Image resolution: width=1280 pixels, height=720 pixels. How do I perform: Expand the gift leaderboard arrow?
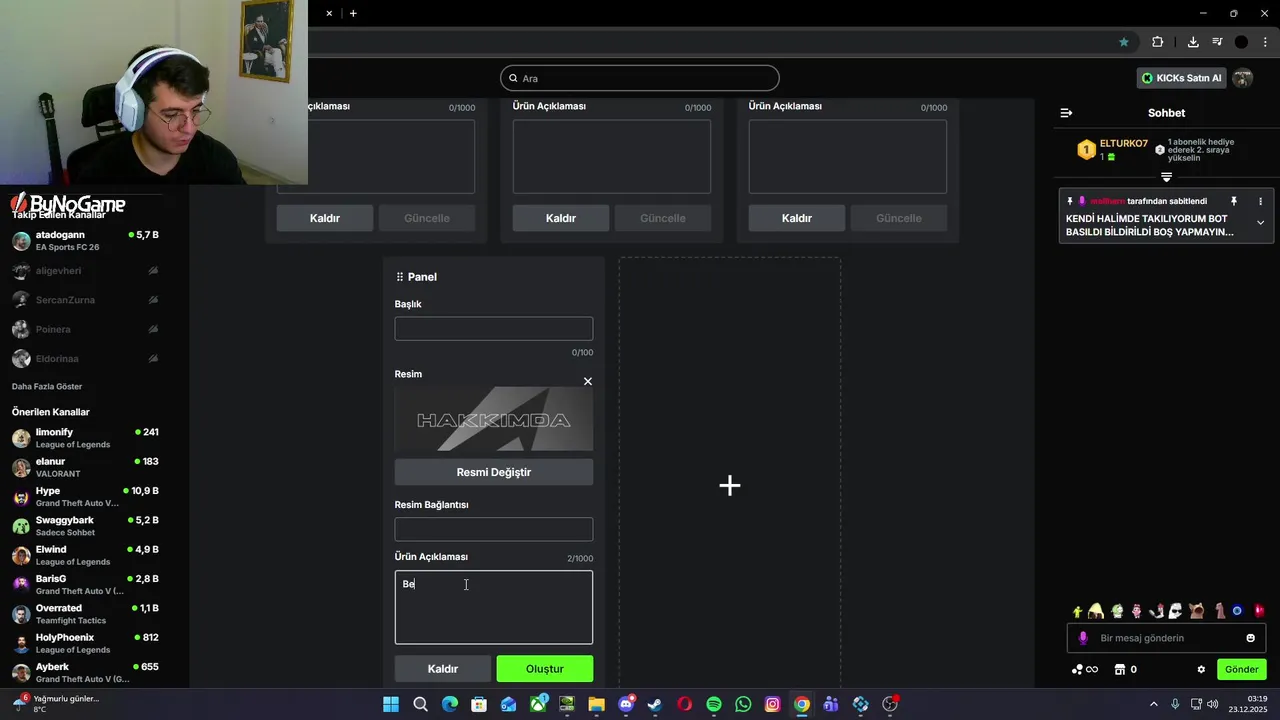[1166, 177]
